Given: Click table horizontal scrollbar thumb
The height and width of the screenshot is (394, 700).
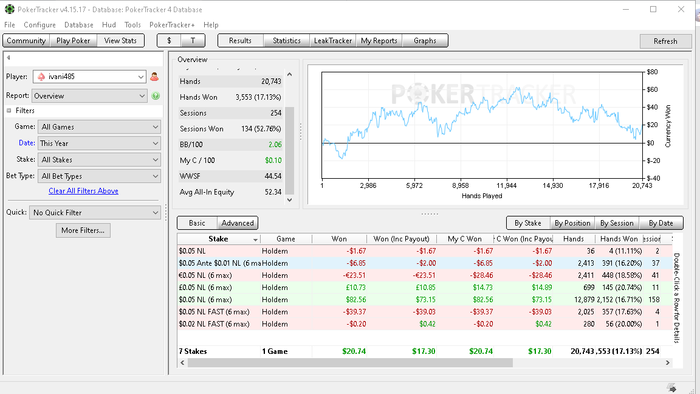Looking at the screenshot, I should [350, 363].
